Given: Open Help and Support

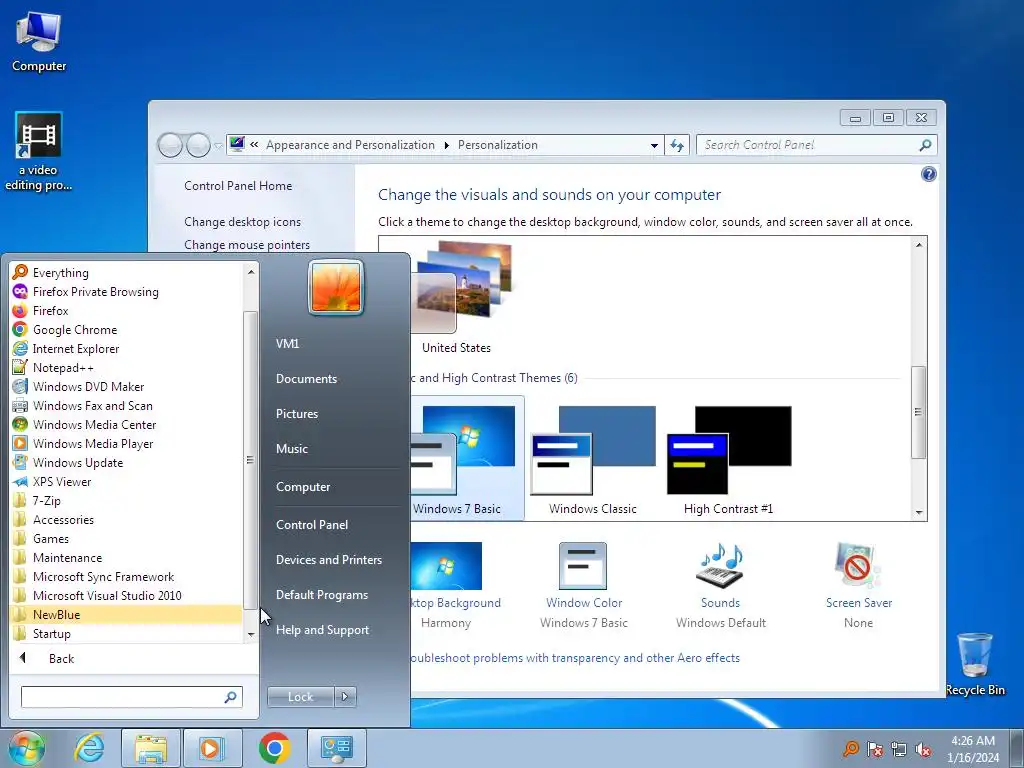Looking at the screenshot, I should 322,630.
